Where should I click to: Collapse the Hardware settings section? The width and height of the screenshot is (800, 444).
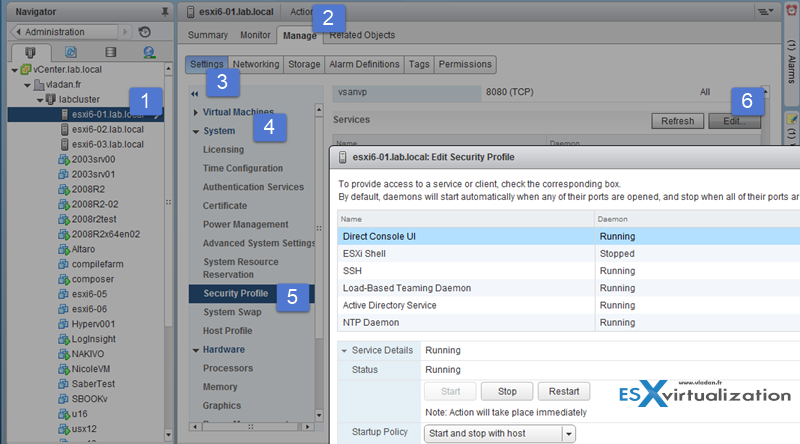pos(195,350)
